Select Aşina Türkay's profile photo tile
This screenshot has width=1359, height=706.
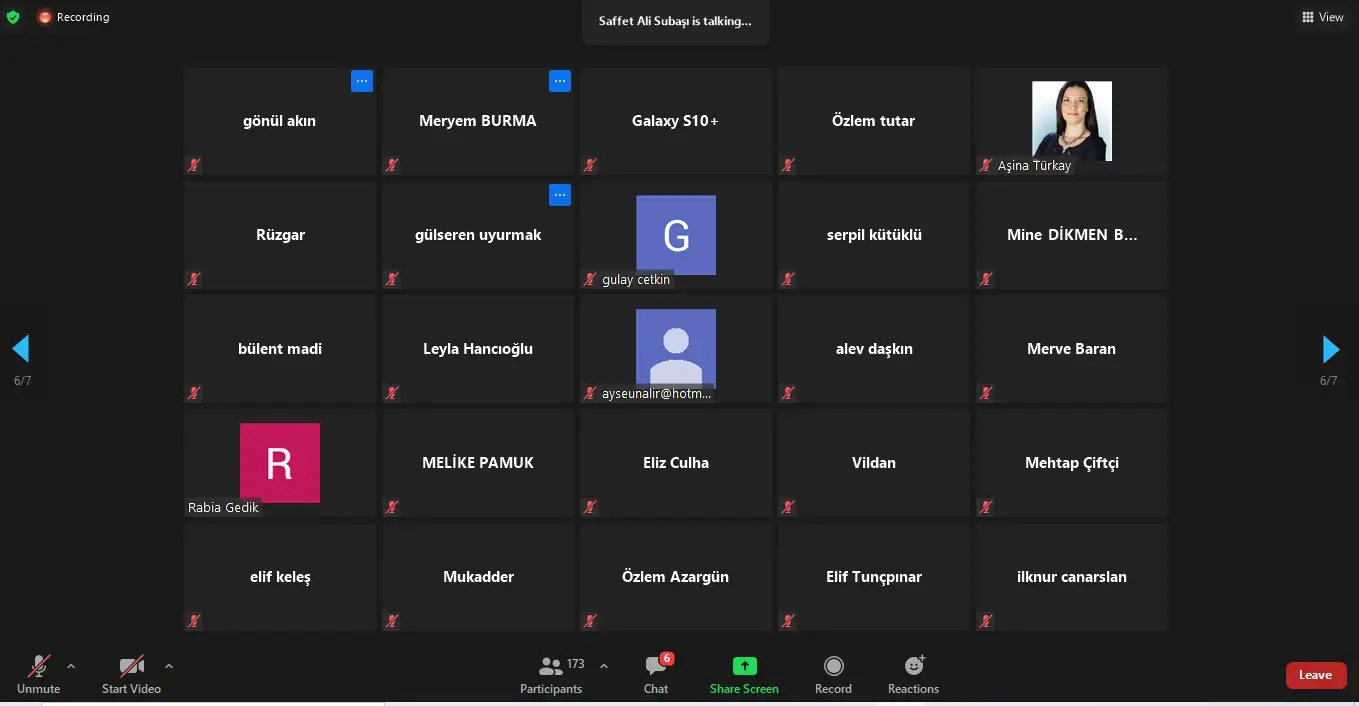point(1072,121)
